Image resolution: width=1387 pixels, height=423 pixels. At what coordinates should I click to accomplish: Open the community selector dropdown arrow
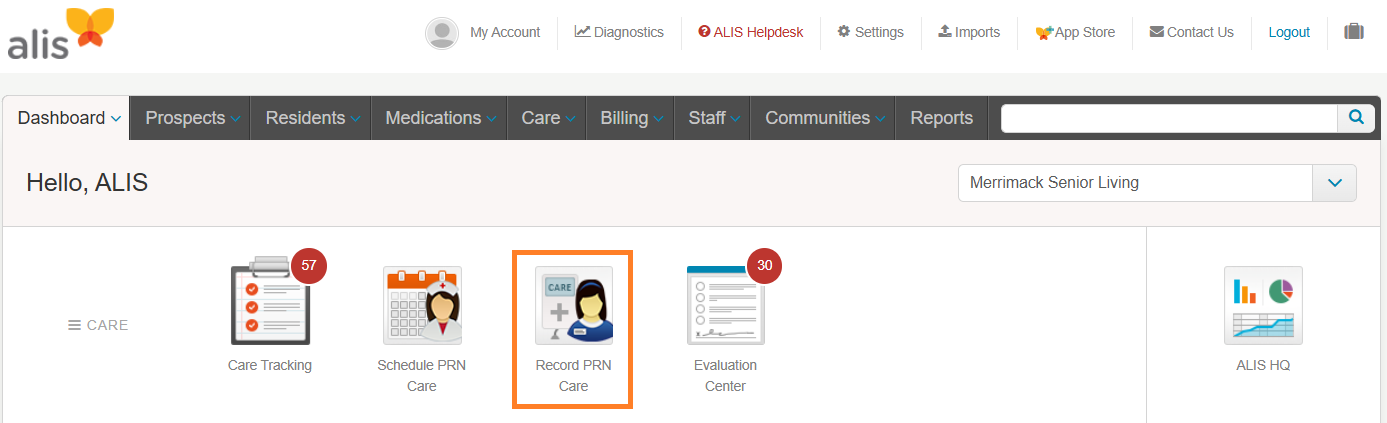1334,183
